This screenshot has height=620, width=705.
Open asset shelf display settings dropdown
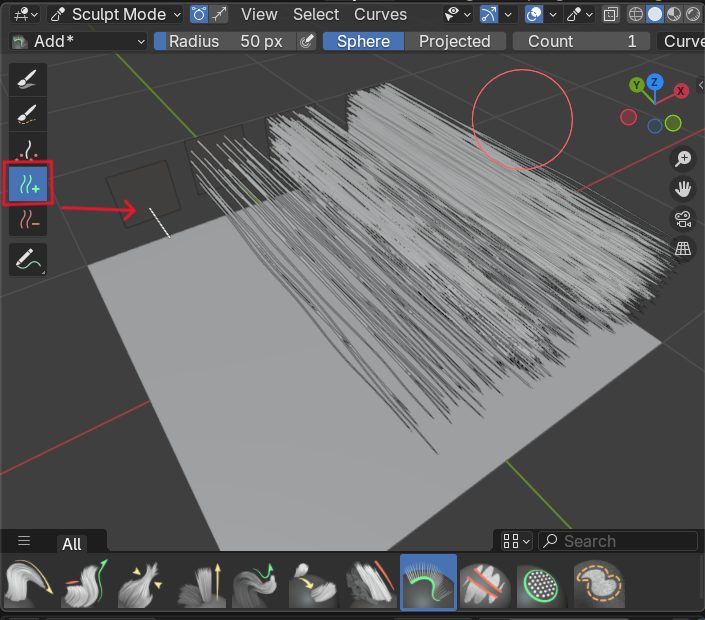click(516, 541)
